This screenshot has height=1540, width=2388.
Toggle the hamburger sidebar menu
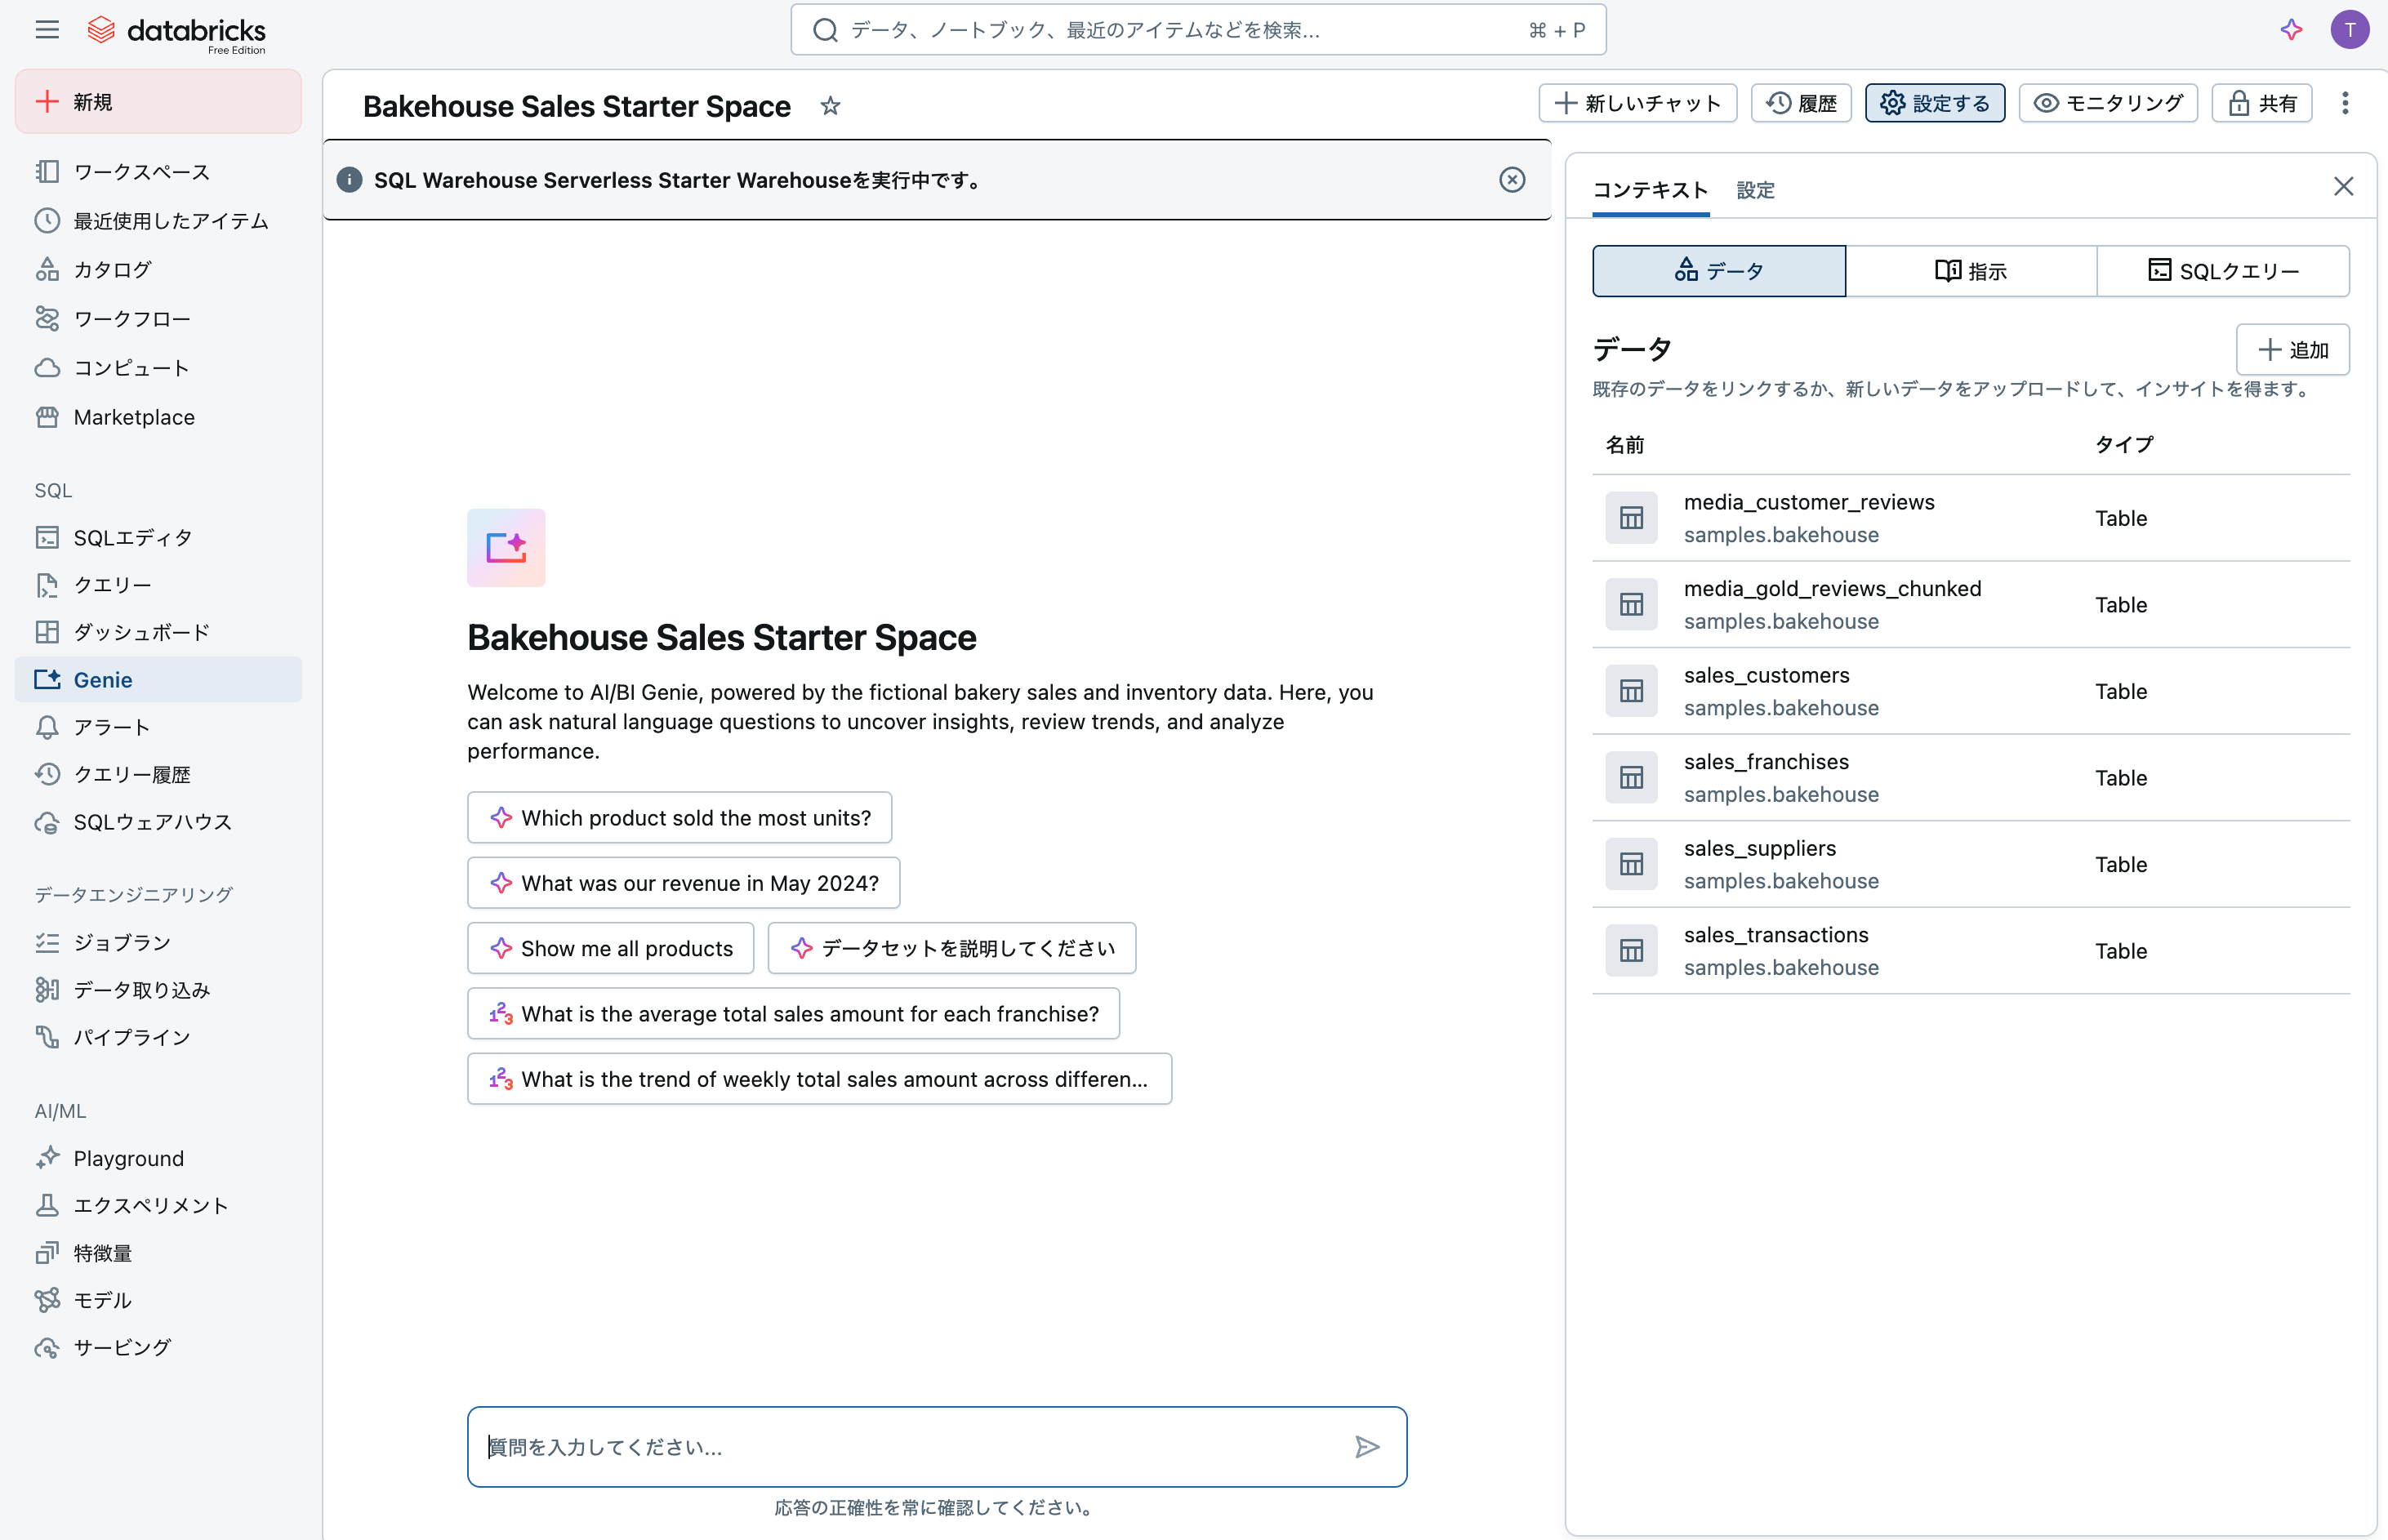click(47, 30)
